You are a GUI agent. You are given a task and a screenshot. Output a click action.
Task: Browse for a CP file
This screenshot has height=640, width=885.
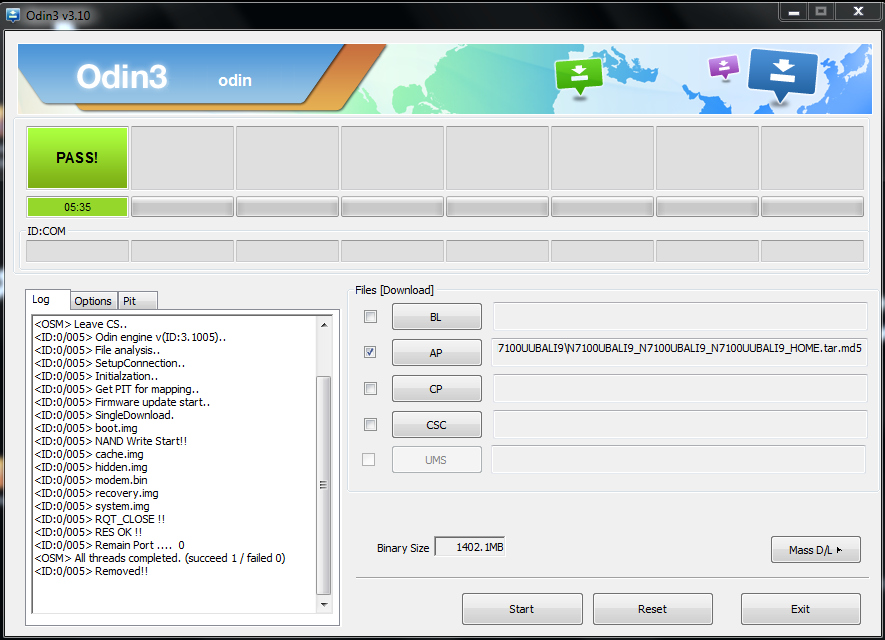pos(436,389)
